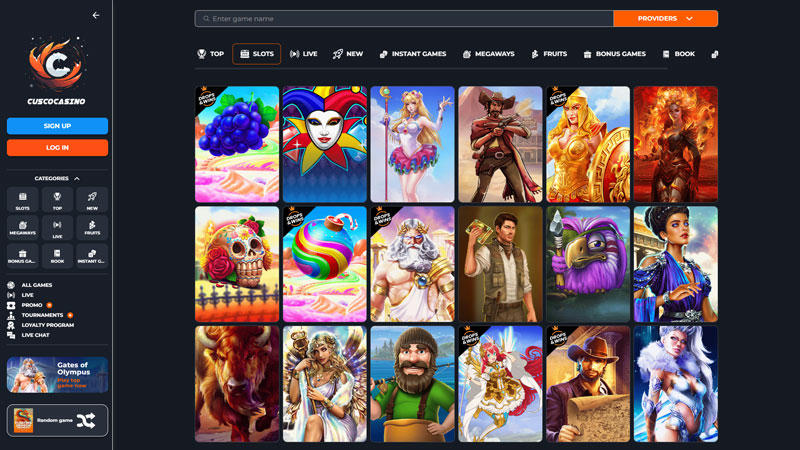The width and height of the screenshot is (800, 450).
Task: Open the purple bird with spear game
Action: pos(588,264)
